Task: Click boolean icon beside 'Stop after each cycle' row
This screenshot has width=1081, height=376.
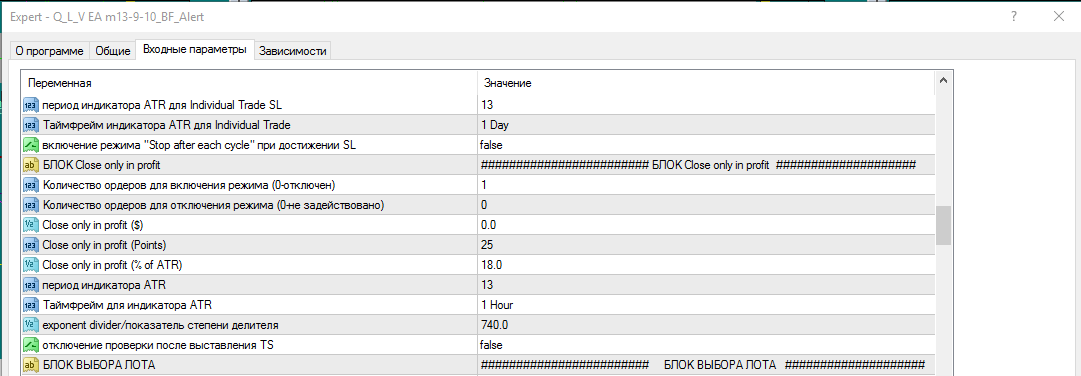Action: (x=32, y=145)
